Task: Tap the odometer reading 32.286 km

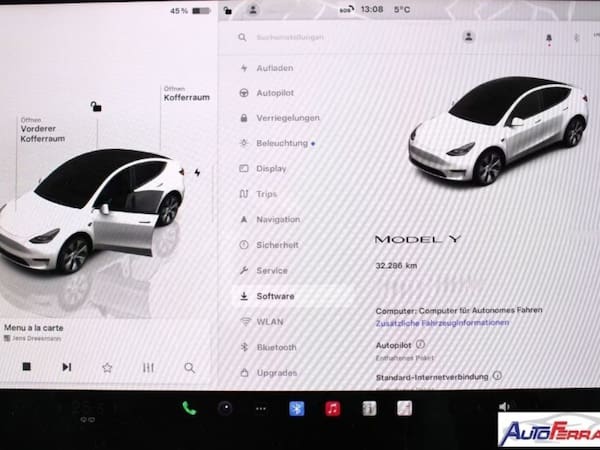Action: tap(396, 266)
